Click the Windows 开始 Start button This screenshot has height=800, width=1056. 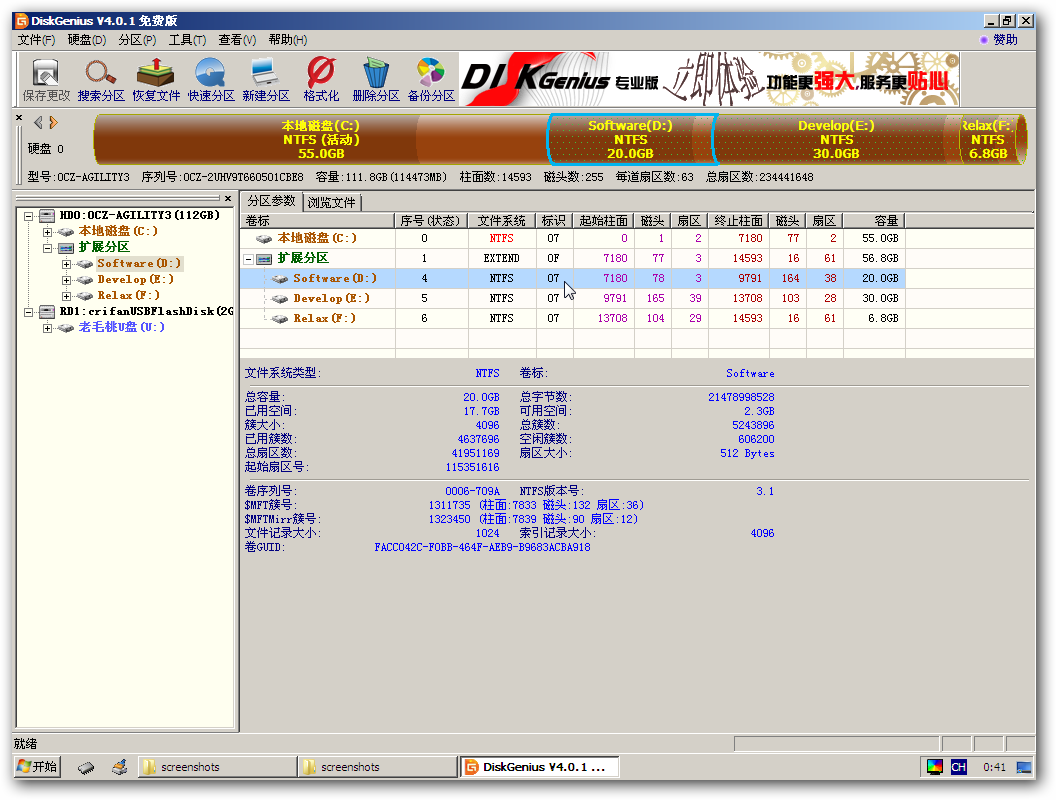pyautogui.click(x=38, y=767)
